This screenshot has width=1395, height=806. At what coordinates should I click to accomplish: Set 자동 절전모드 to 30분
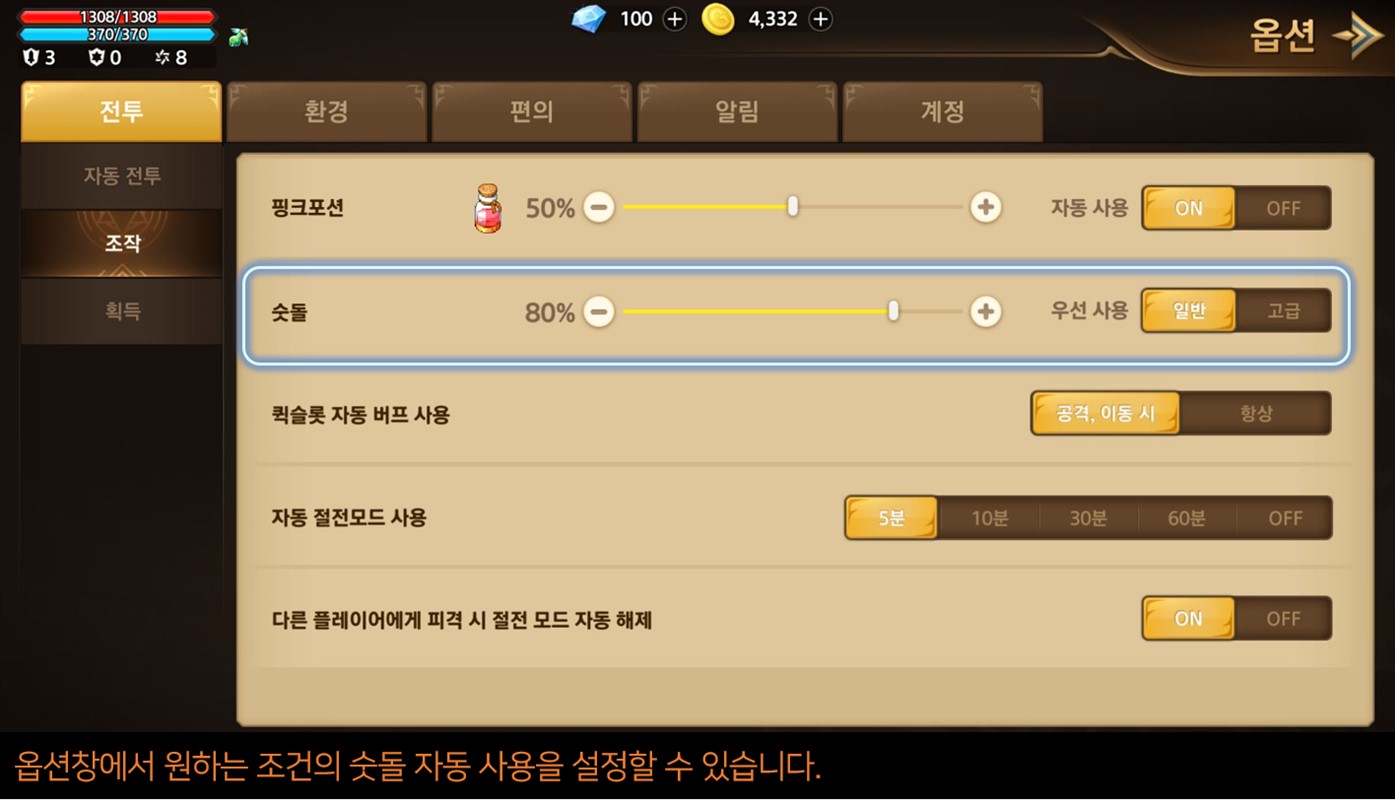1088,518
